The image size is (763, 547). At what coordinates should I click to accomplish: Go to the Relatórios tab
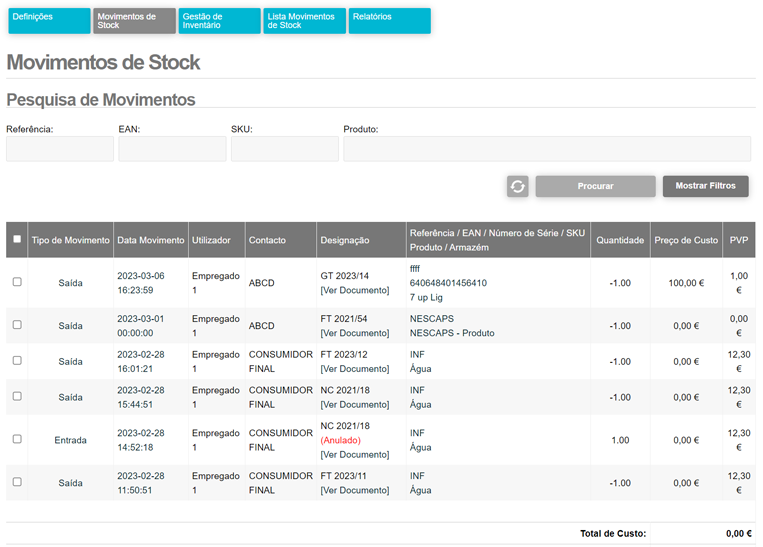390,21
